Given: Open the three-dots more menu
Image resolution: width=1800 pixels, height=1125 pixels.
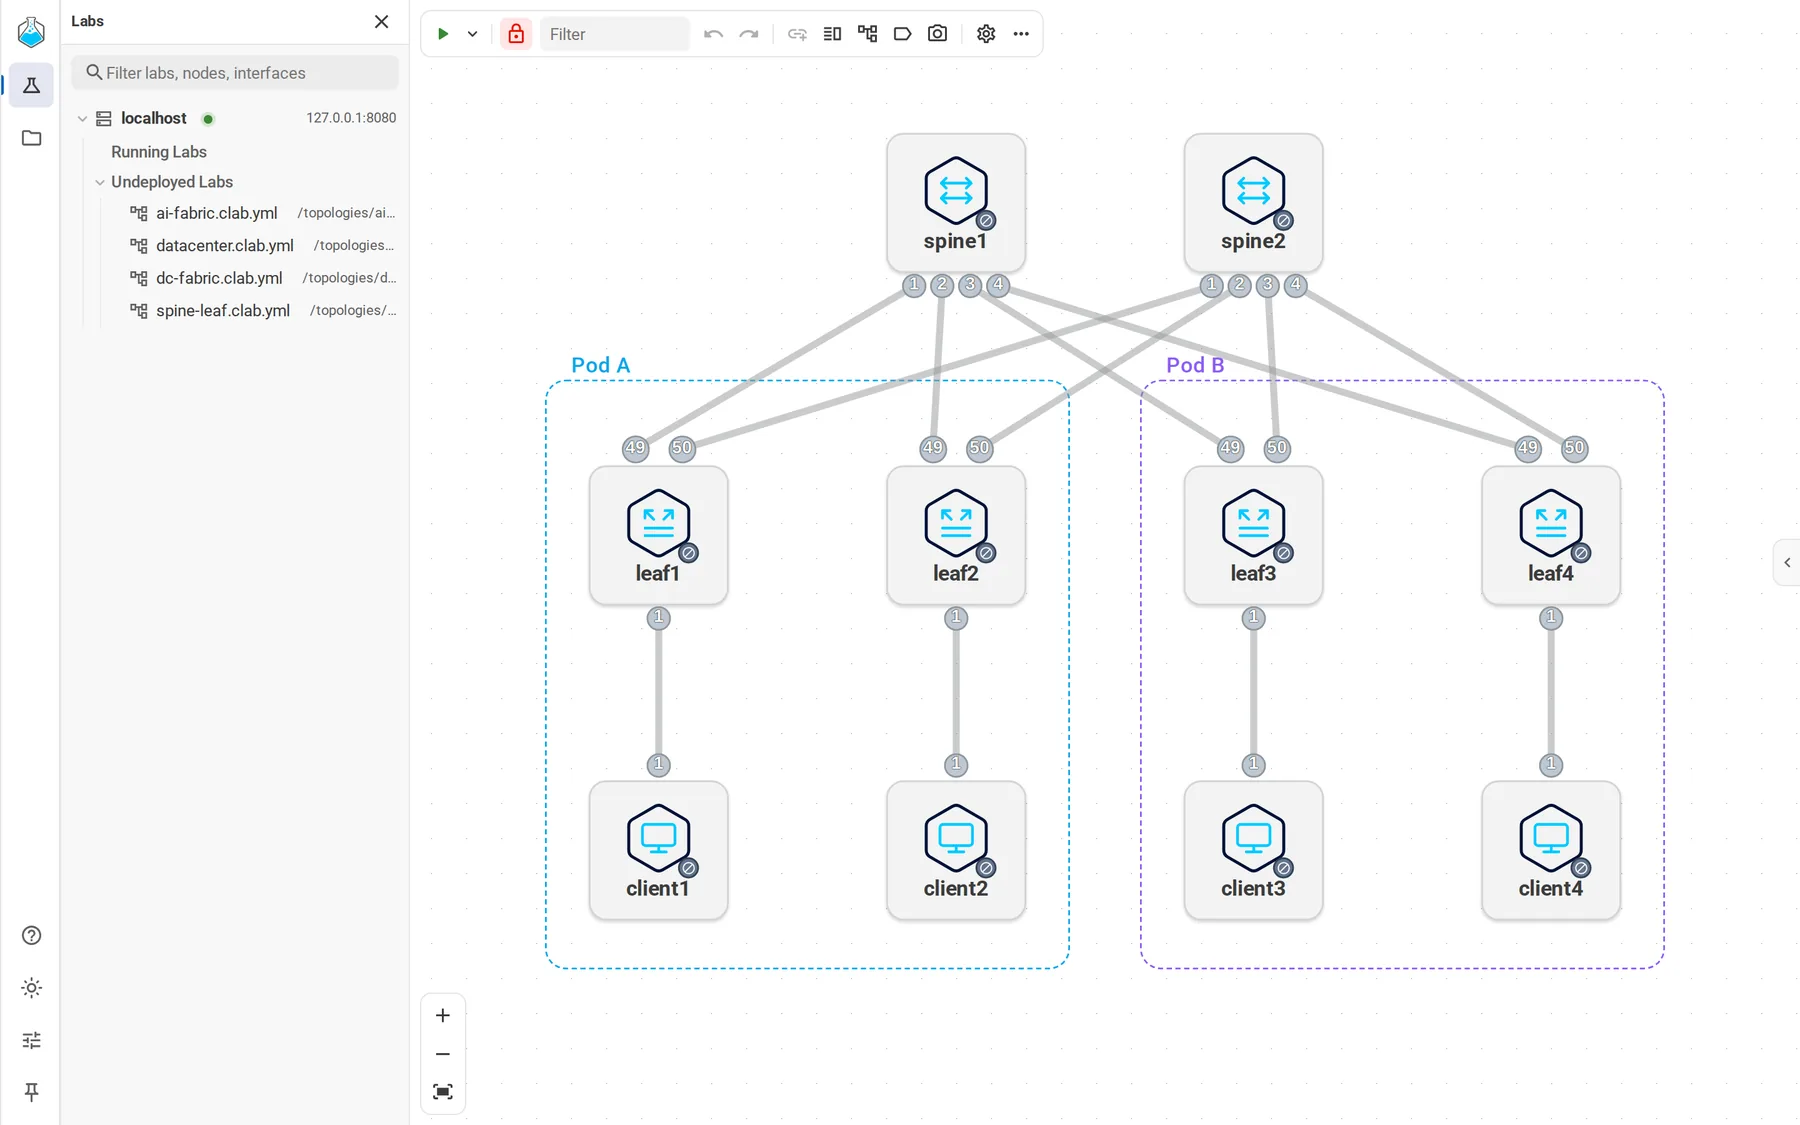Looking at the screenshot, I should click(1021, 34).
